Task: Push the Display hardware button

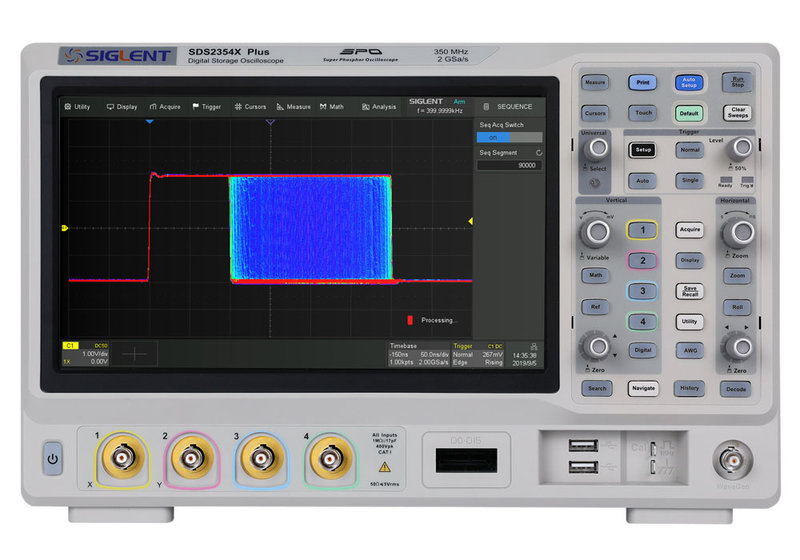Action: coord(690,260)
